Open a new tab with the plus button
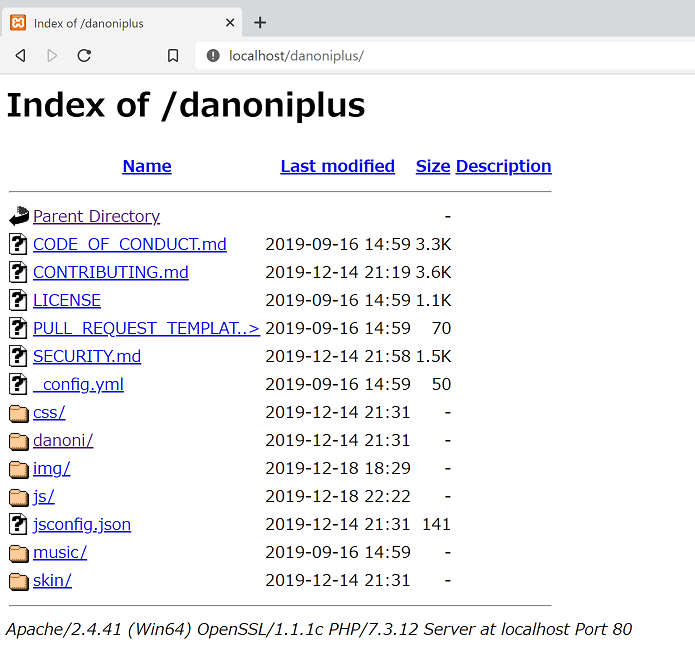 260,23
